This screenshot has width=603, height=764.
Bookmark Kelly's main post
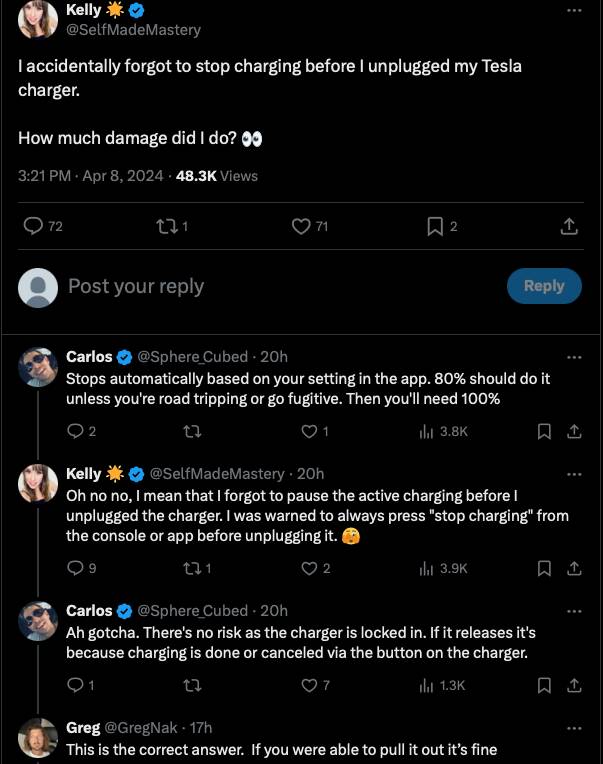(x=435, y=227)
